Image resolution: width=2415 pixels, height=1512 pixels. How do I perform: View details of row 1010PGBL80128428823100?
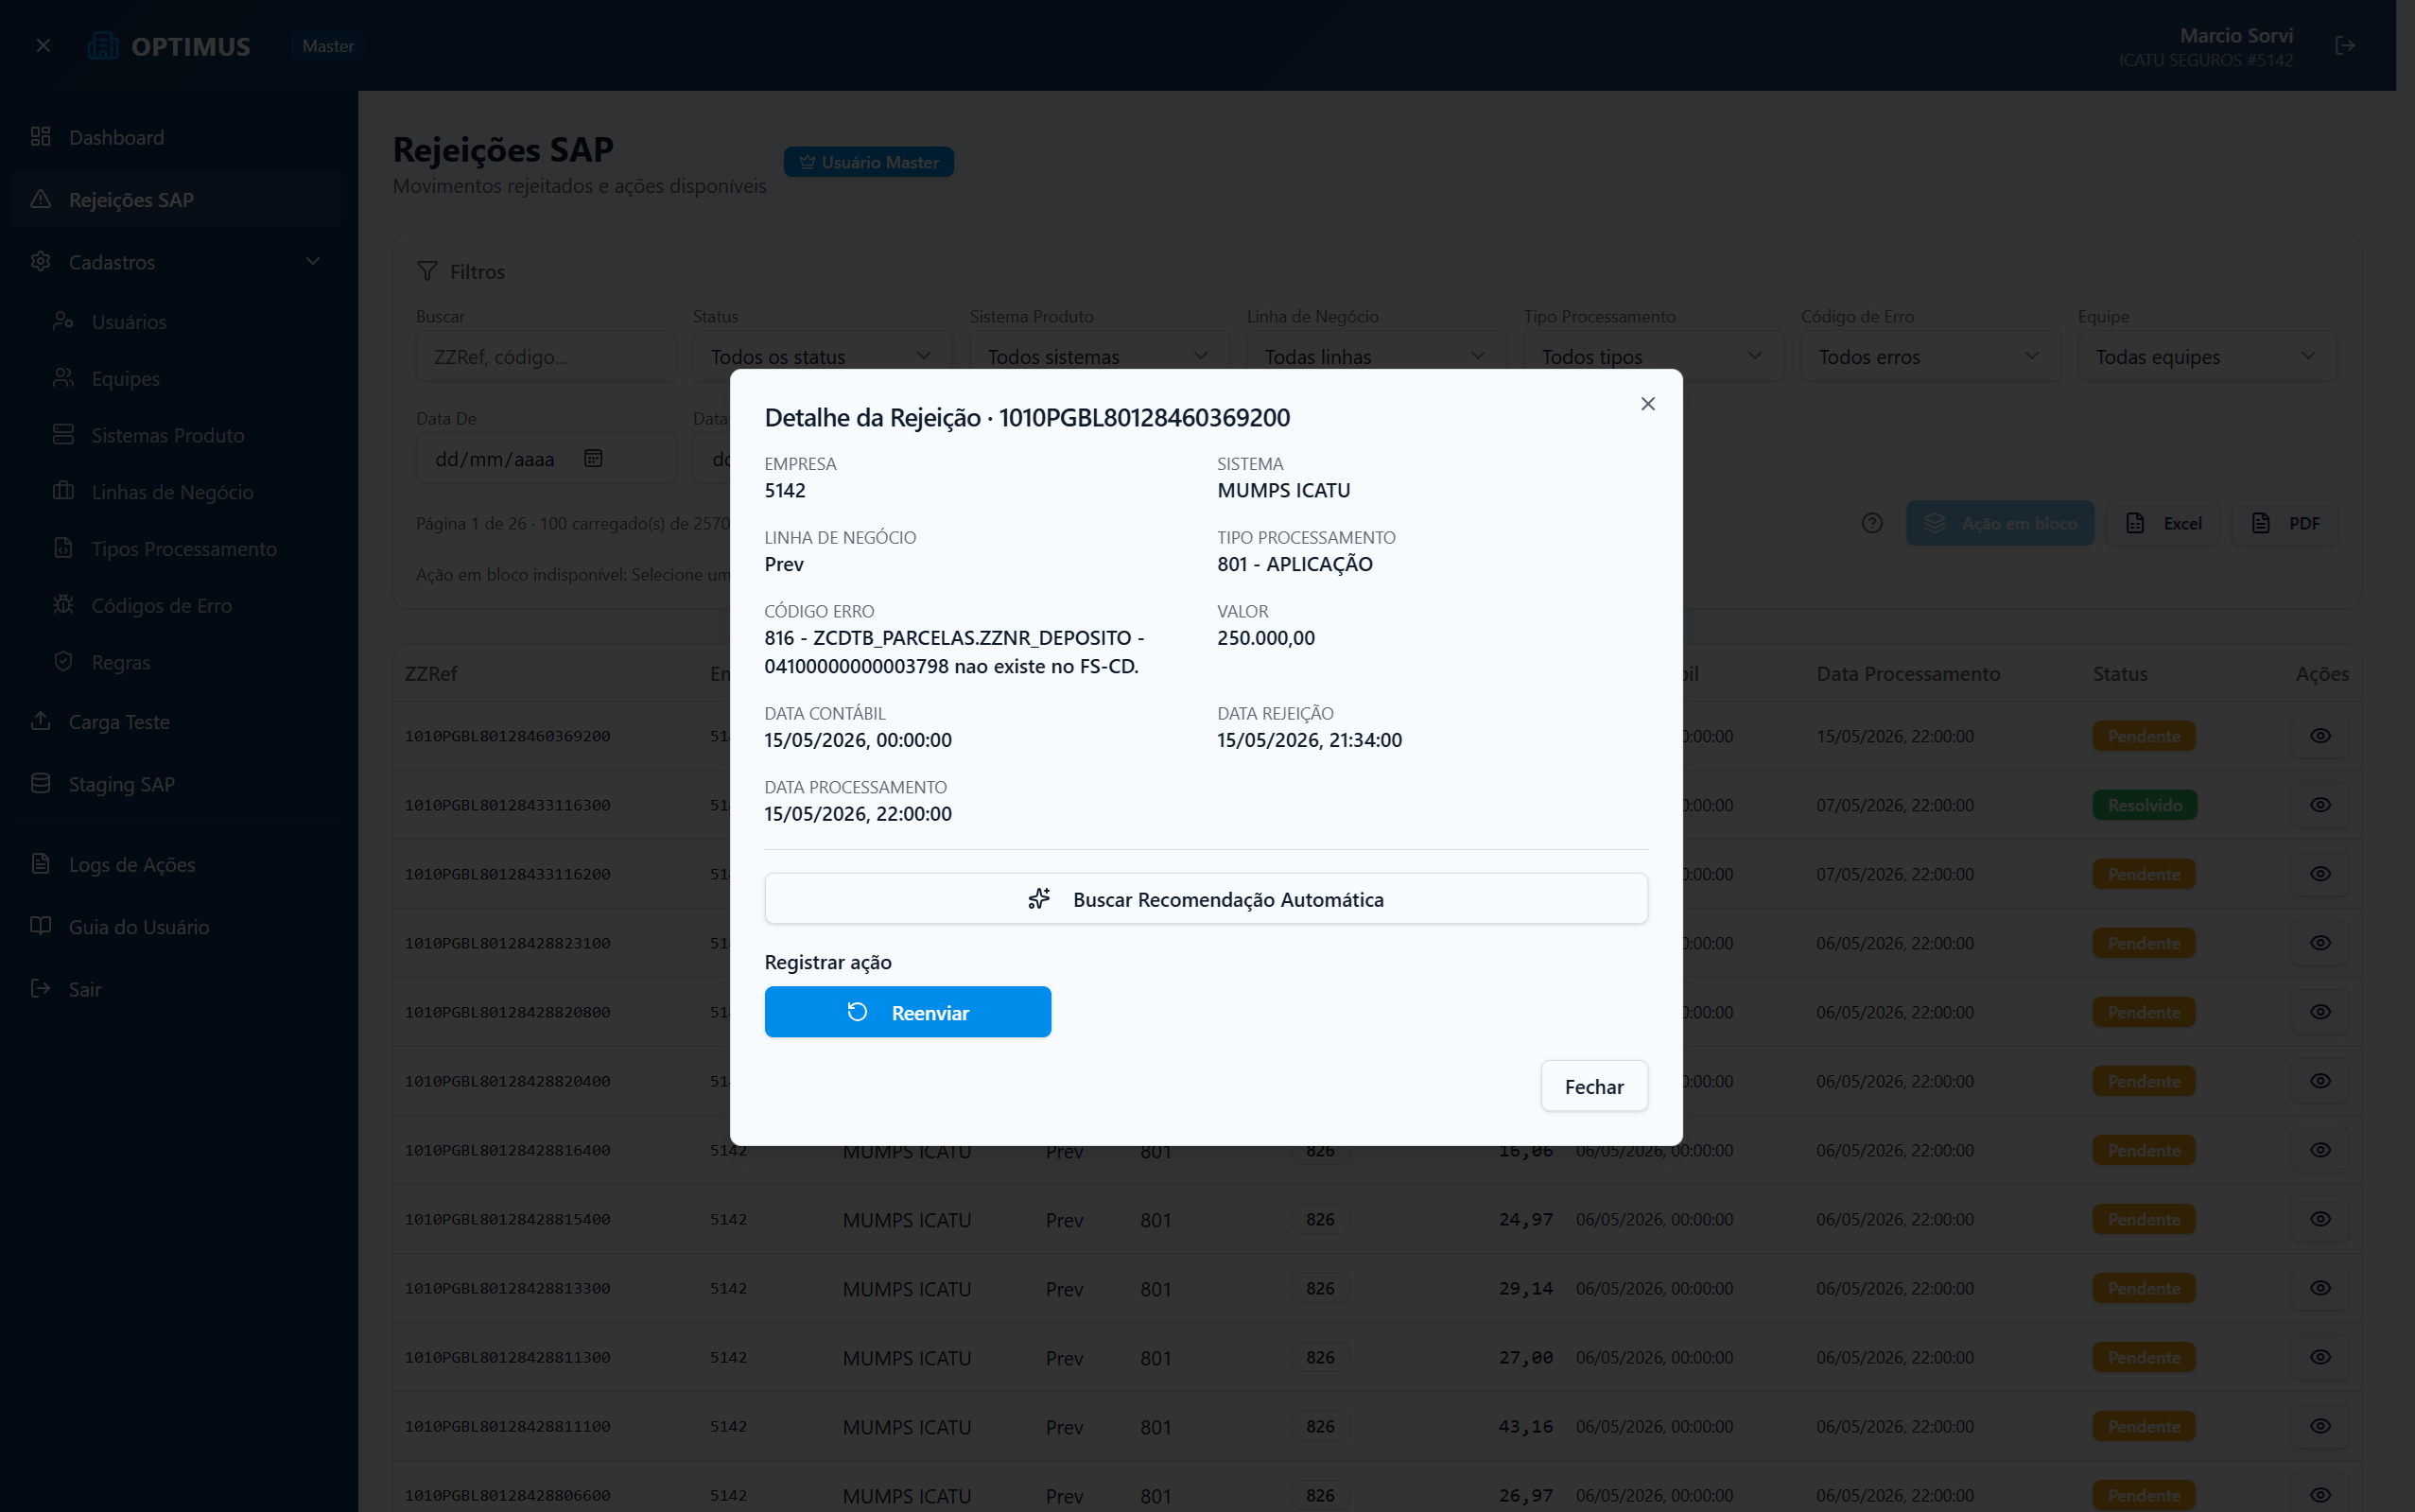pyautogui.click(x=2320, y=943)
